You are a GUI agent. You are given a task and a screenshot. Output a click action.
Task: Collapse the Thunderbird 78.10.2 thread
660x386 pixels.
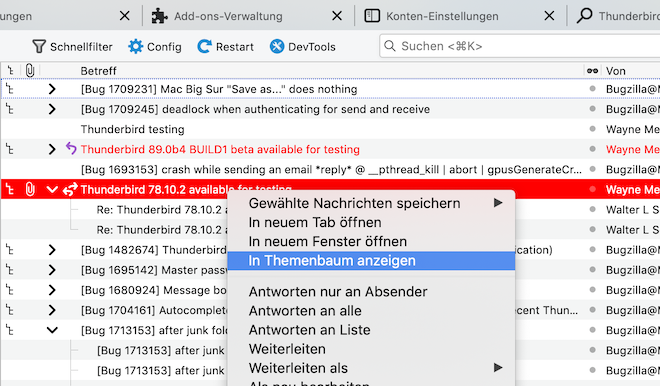pyautogui.click(x=52, y=189)
